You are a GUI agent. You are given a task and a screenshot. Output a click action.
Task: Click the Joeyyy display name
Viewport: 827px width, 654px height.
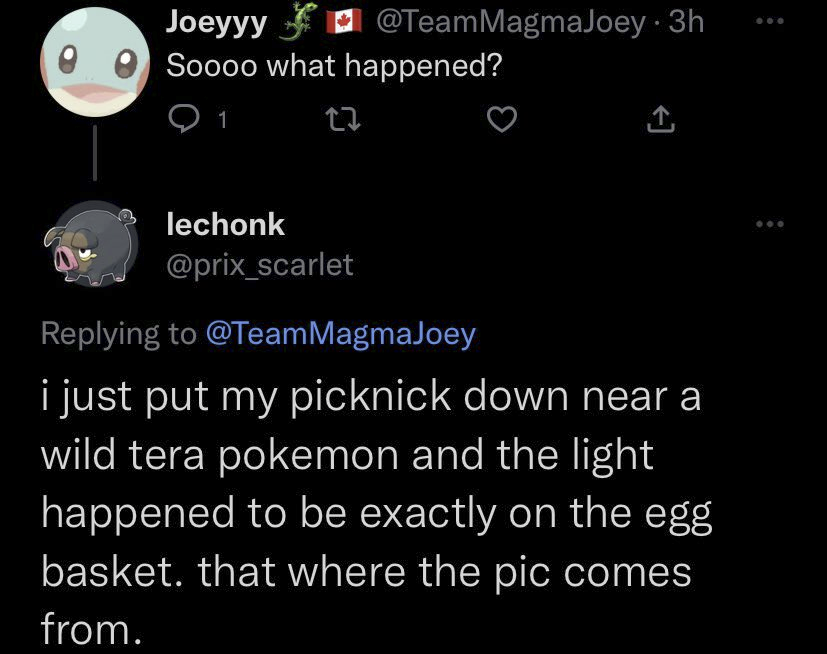click(216, 22)
